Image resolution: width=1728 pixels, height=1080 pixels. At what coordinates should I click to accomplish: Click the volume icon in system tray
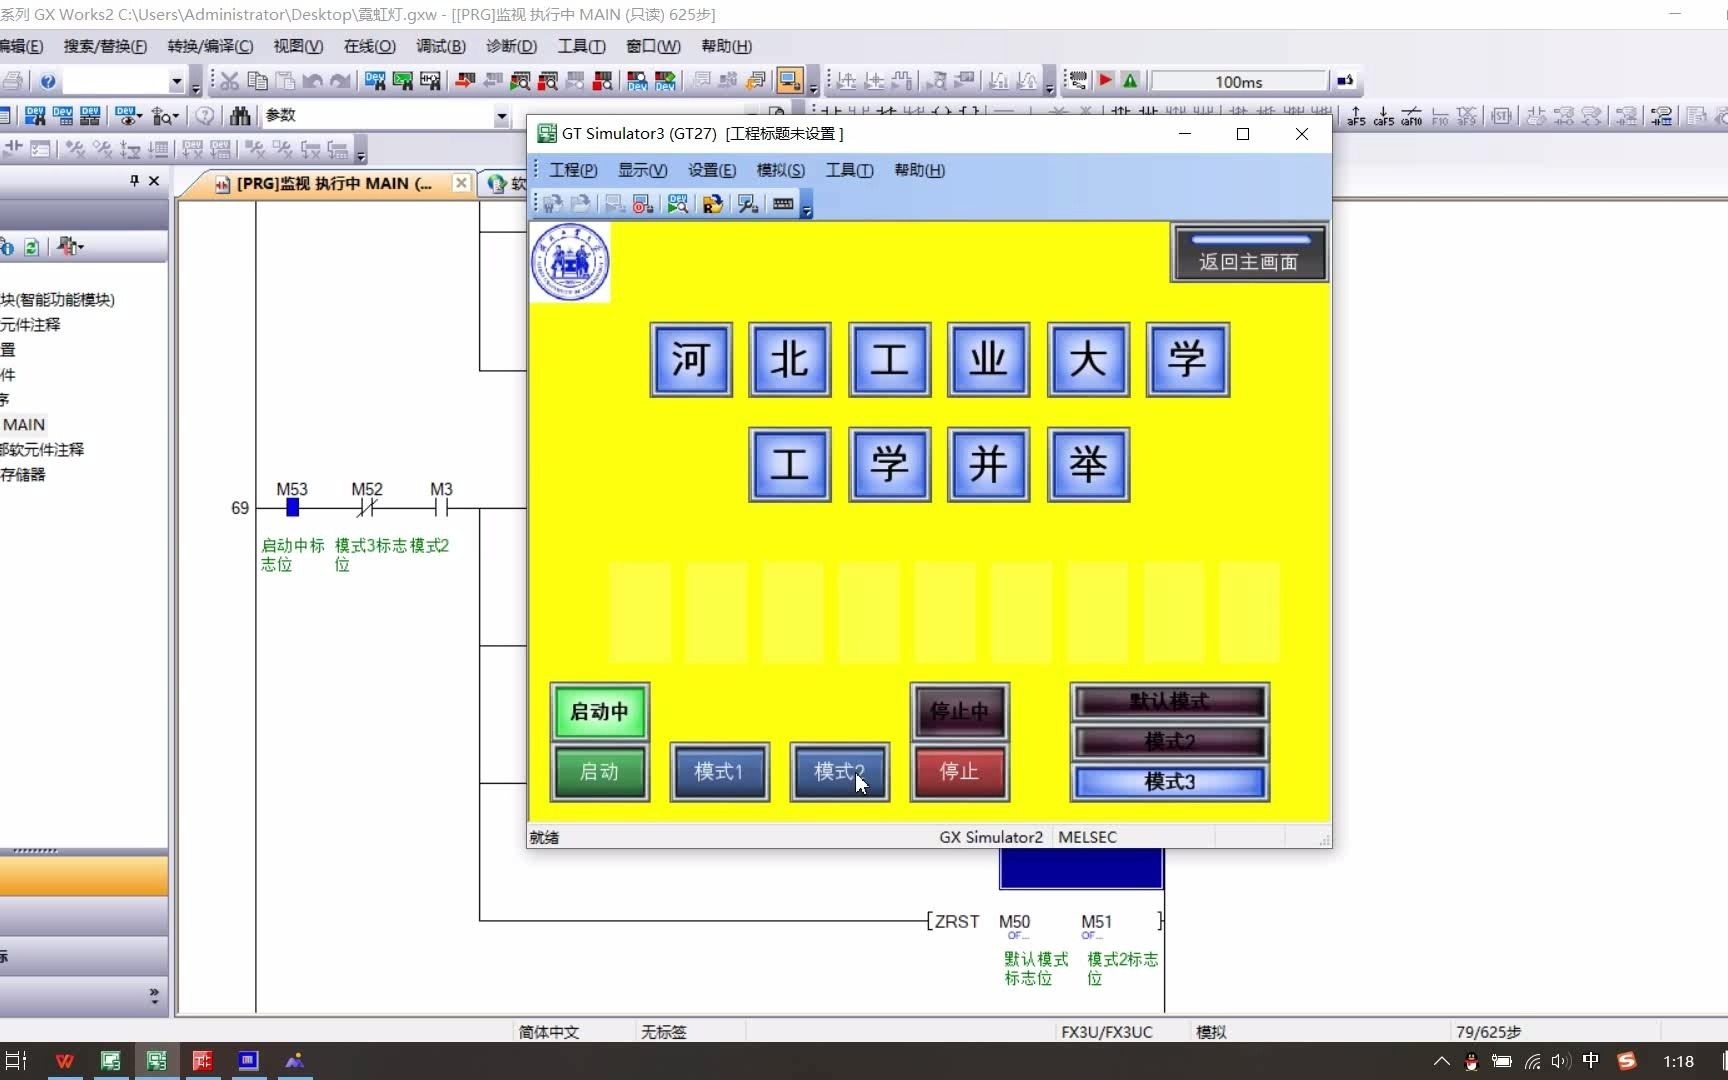pos(1560,1062)
